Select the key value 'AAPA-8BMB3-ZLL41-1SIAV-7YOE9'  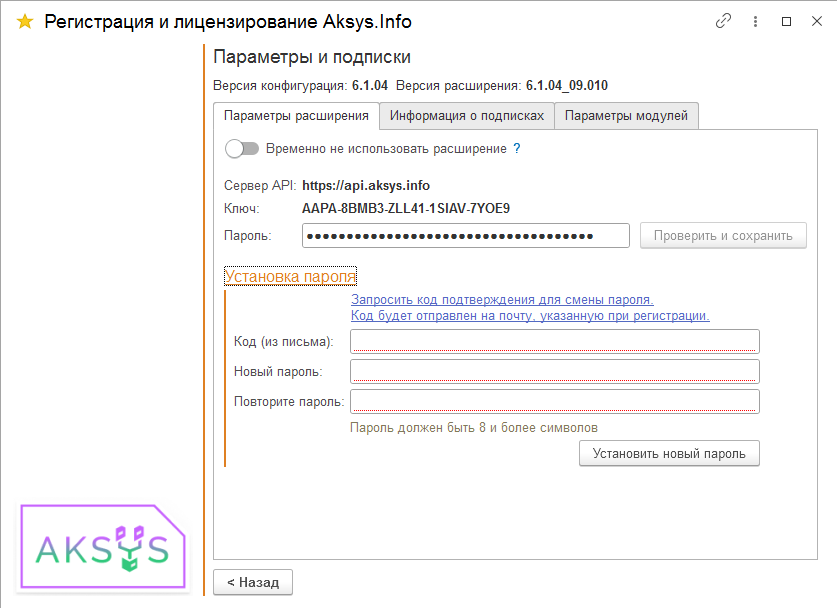click(x=406, y=208)
